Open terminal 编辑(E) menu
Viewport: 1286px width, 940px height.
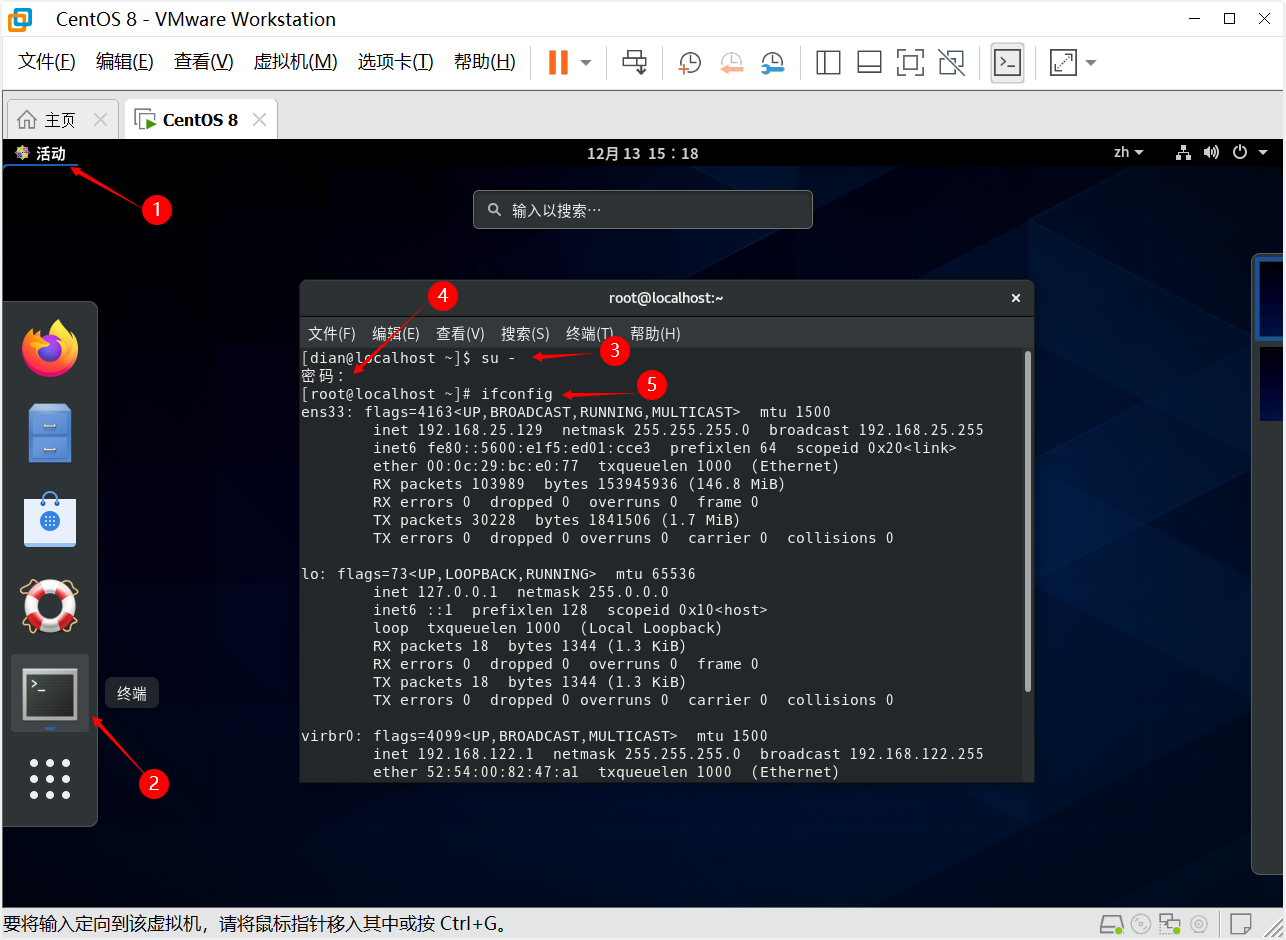396,334
